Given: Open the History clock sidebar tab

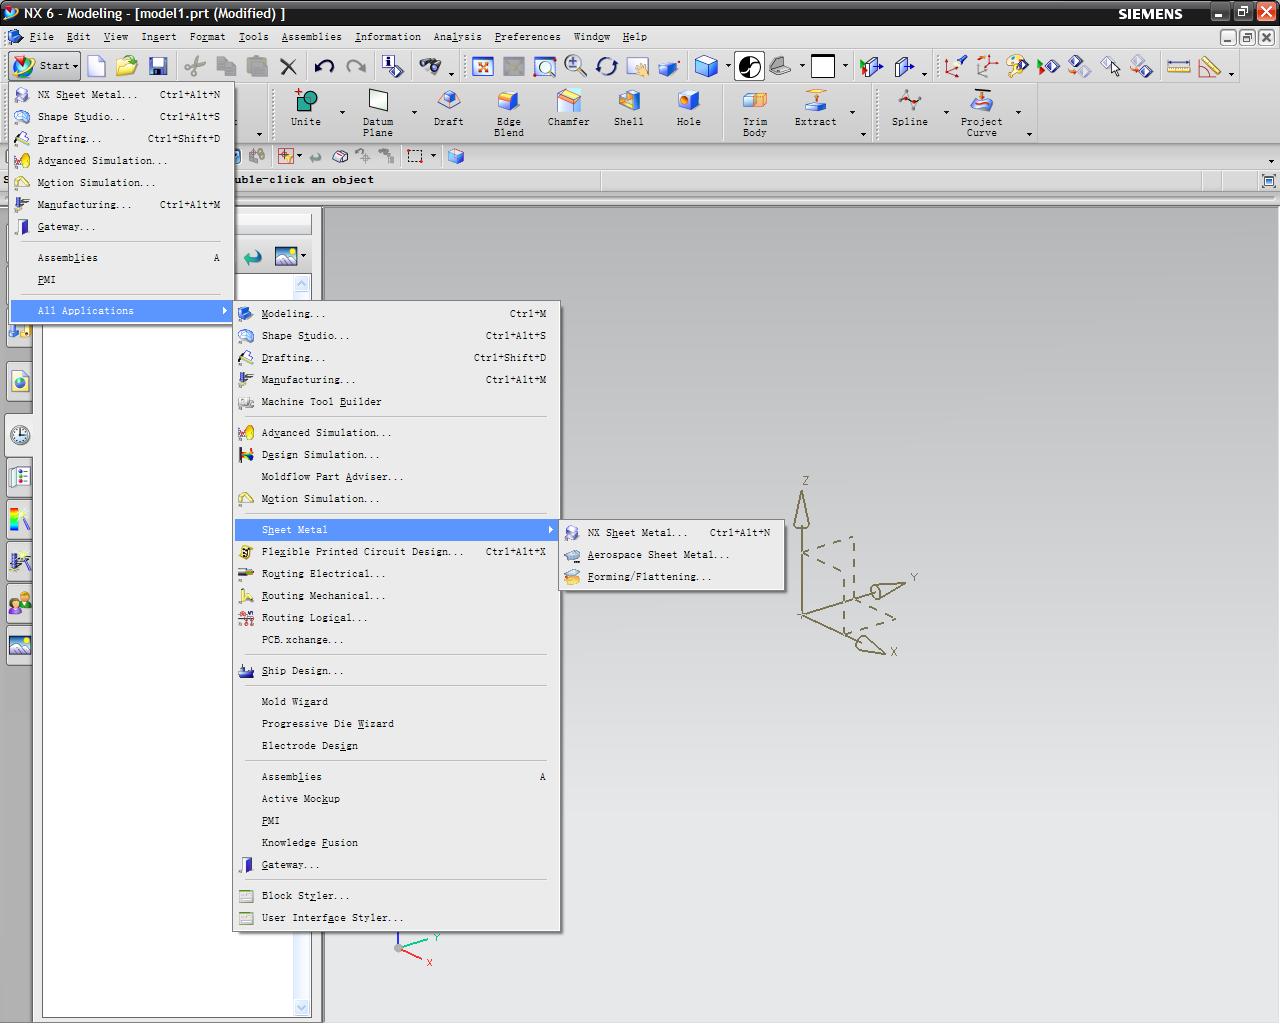Looking at the screenshot, I should tap(20, 435).
